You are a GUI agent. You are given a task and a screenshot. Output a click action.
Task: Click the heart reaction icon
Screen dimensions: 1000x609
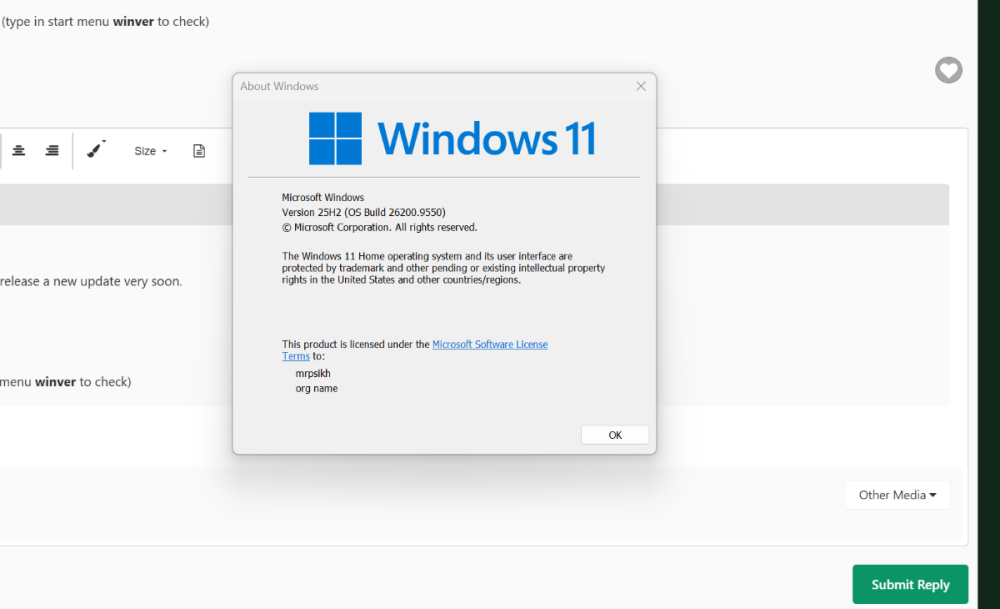(948, 70)
